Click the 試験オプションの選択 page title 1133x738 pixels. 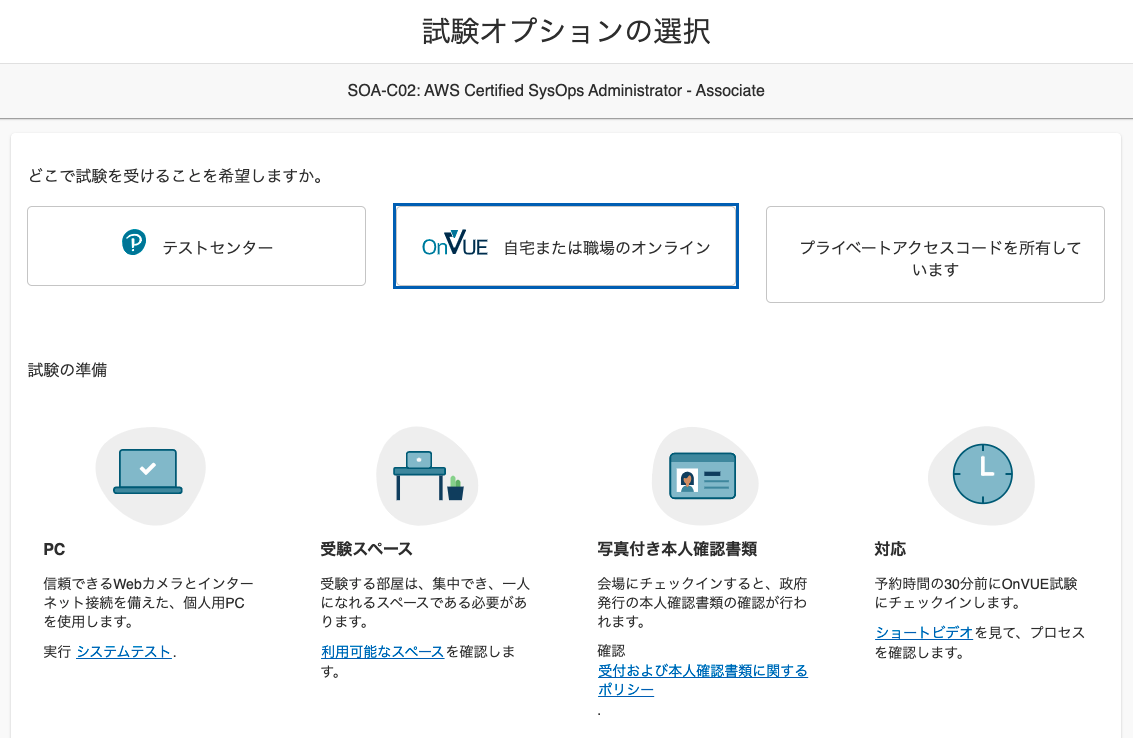(x=566, y=32)
